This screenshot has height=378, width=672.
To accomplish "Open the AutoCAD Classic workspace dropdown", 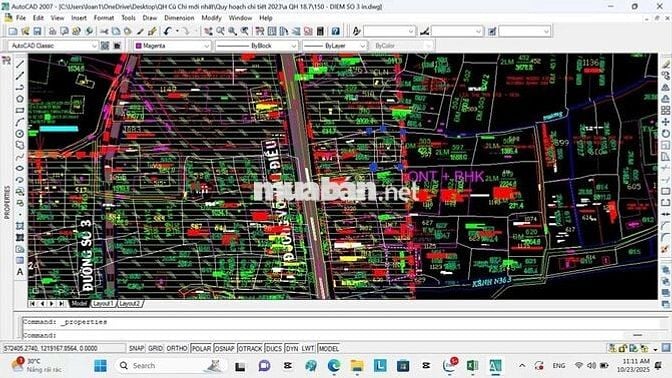I will pyautogui.click(x=53, y=45).
